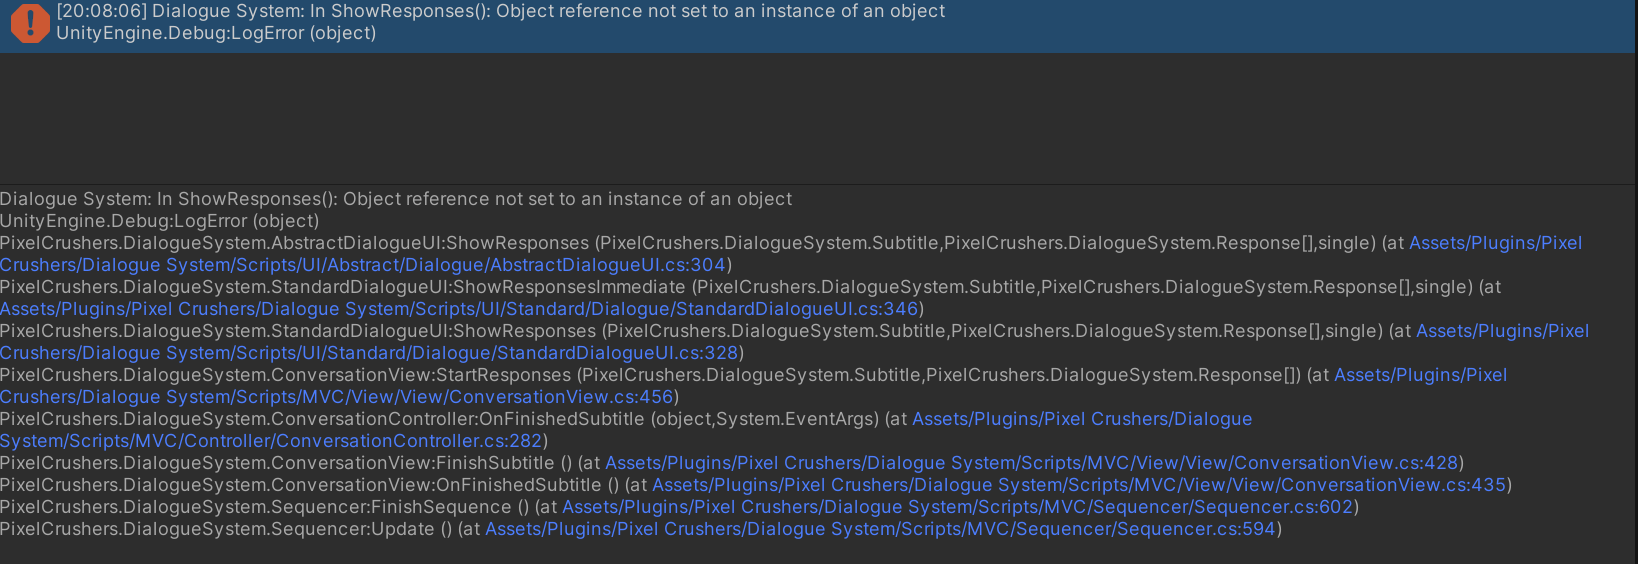The image size is (1638, 564).
Task: Click the error message text in details pane
Action: coord(396,199)
